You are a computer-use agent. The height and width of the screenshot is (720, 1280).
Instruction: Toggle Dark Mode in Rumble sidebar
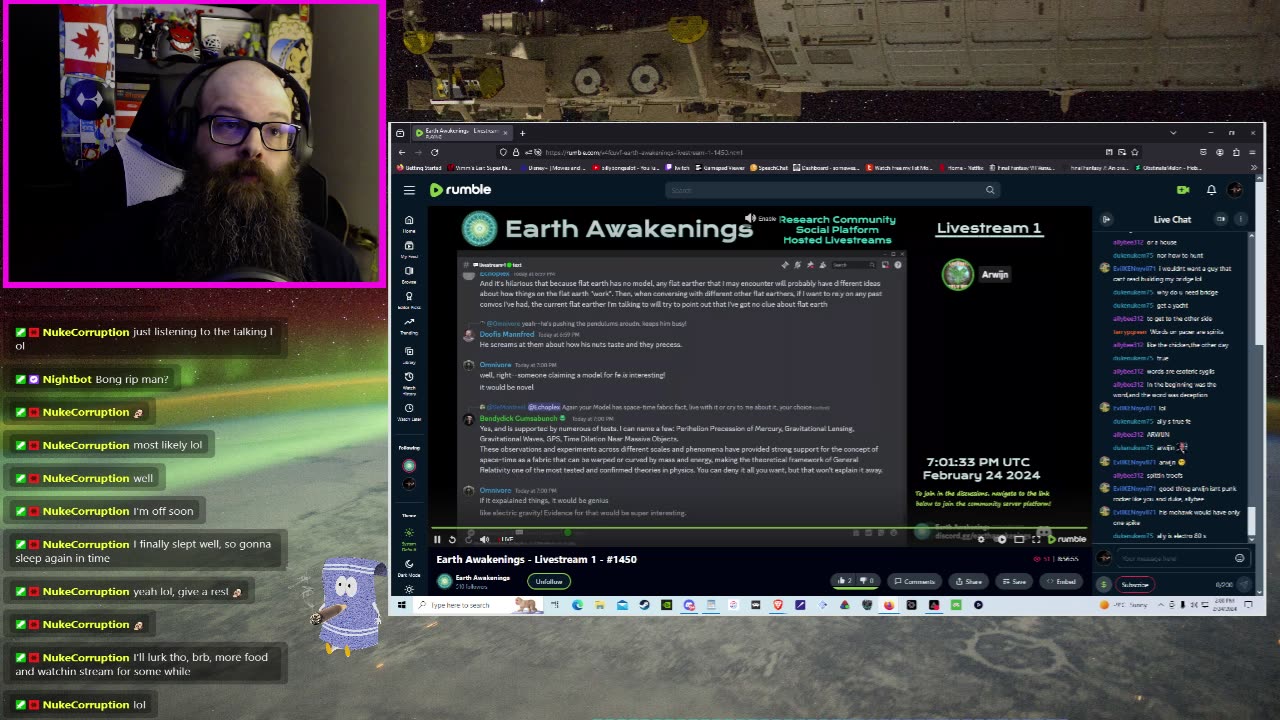(x=409, y=570)
